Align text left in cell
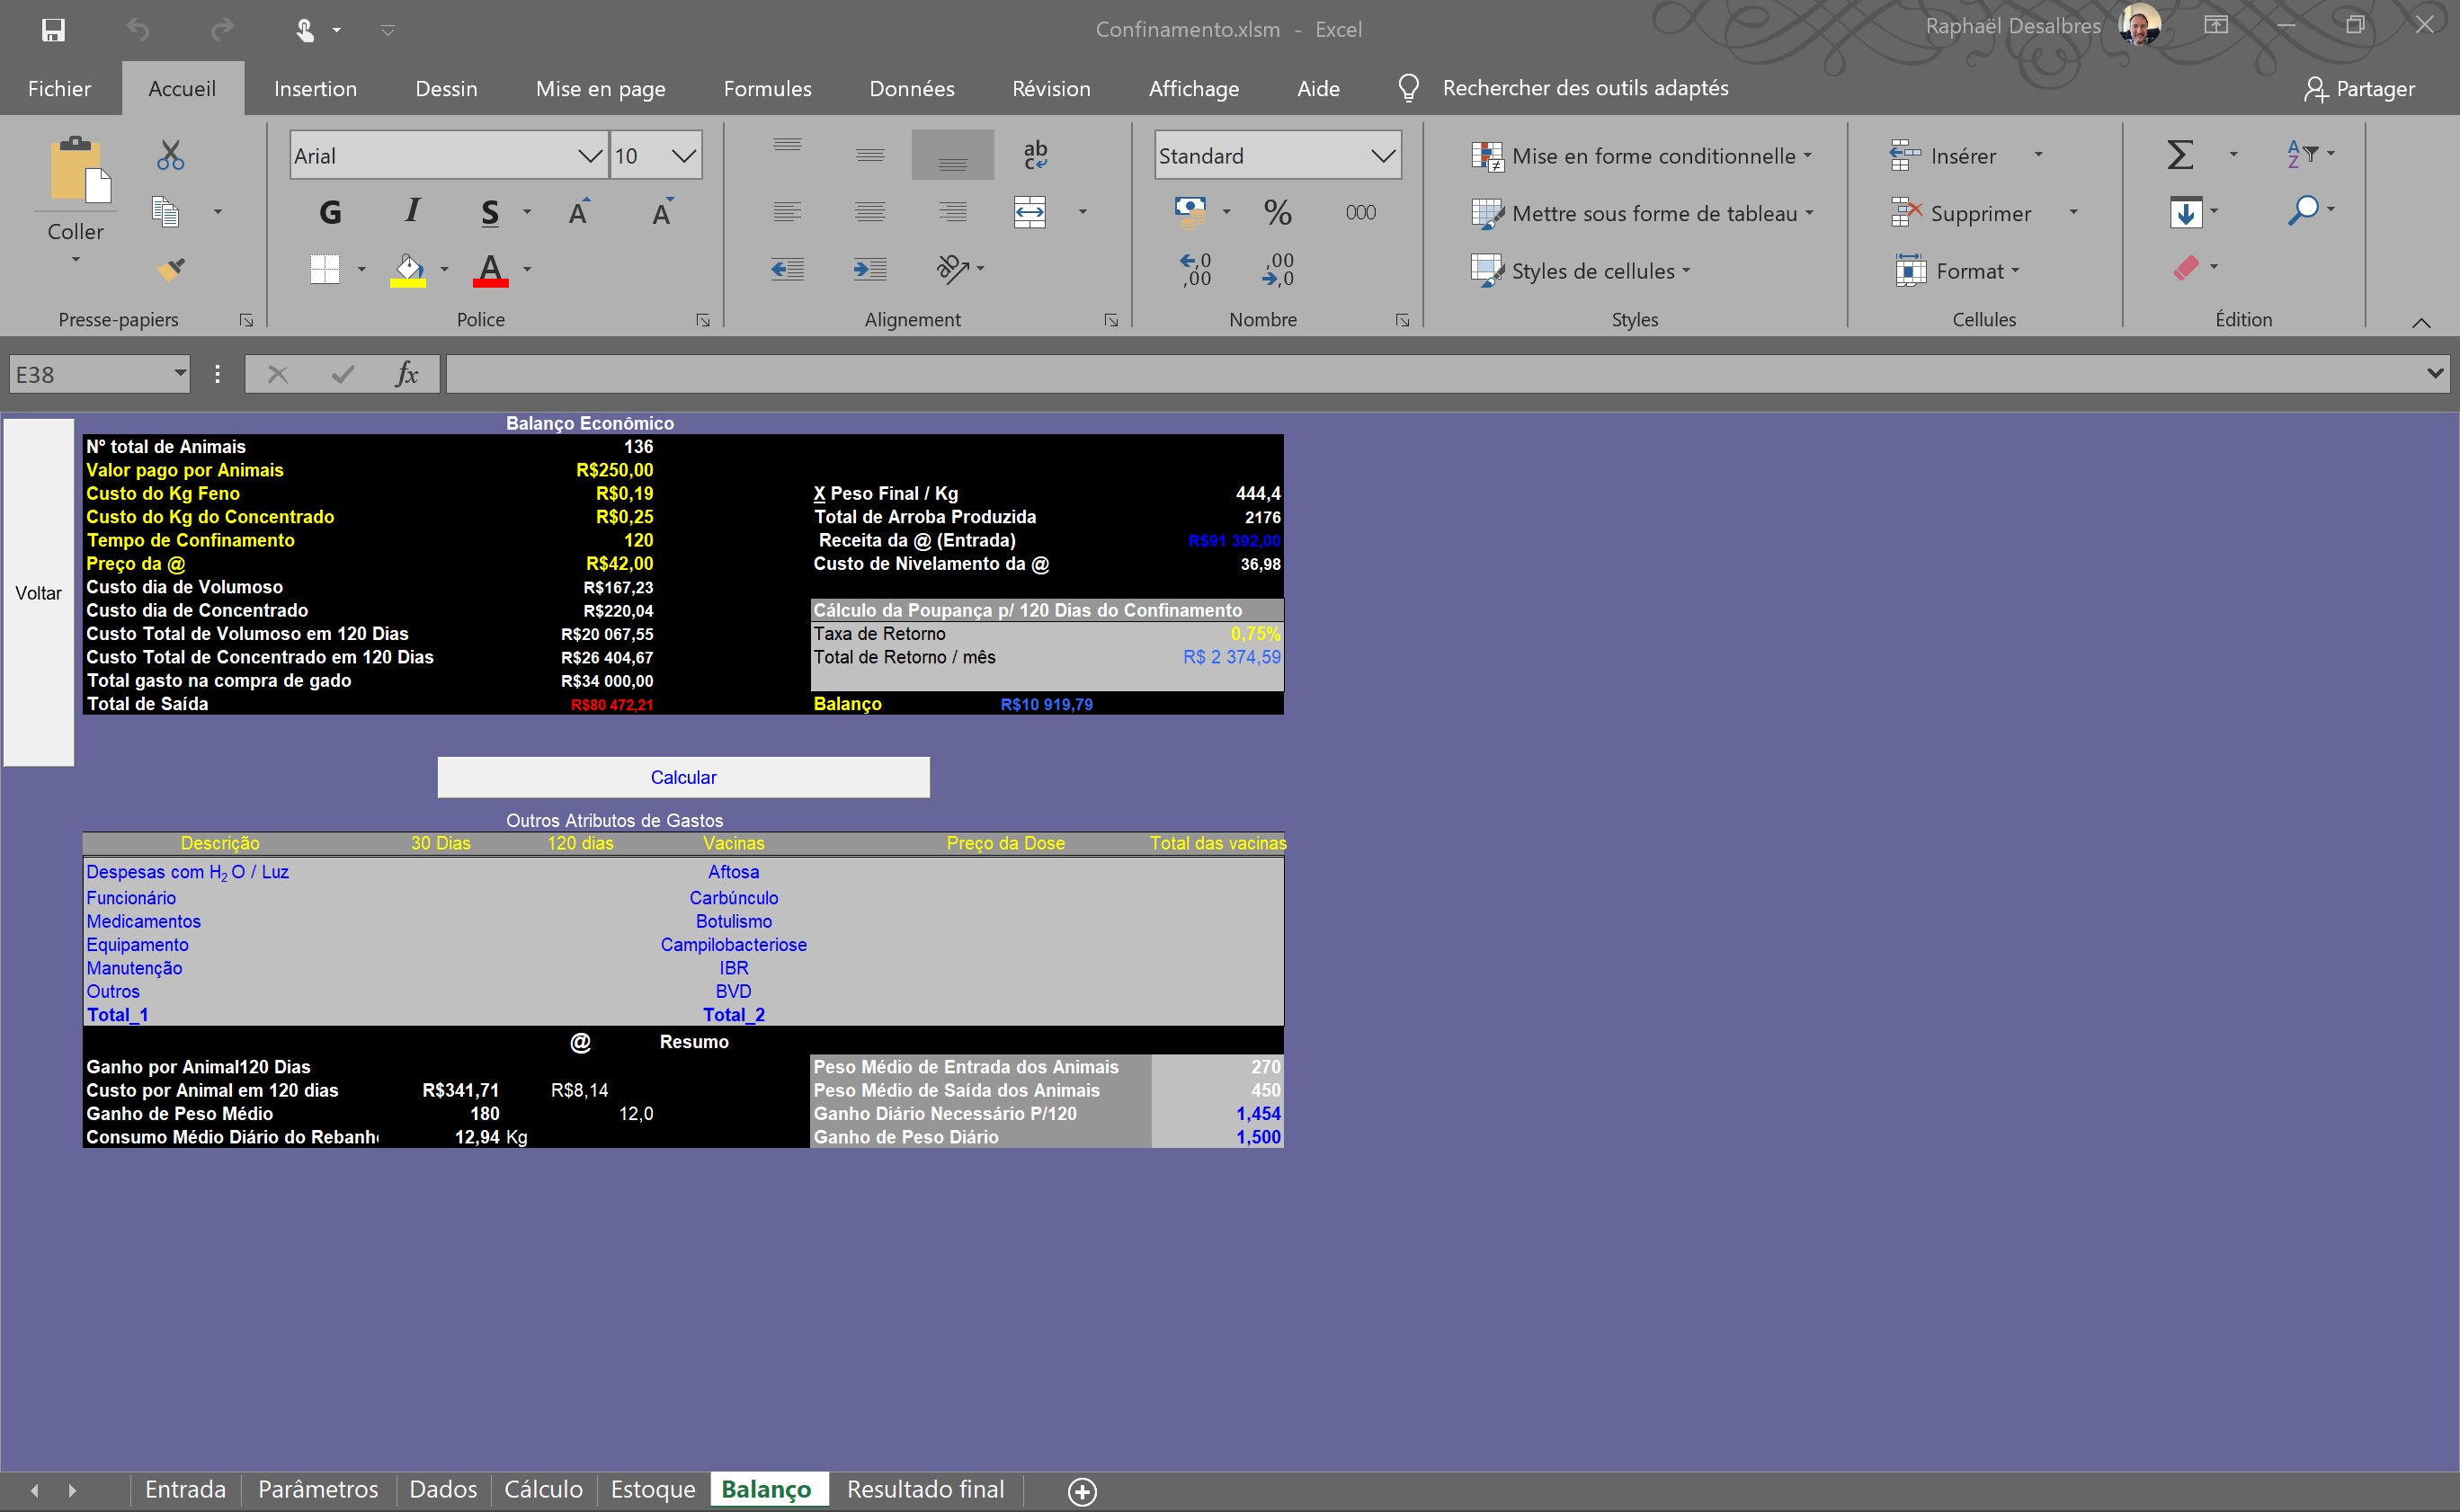The image size is (2460, 1512). tap(787, 212)
